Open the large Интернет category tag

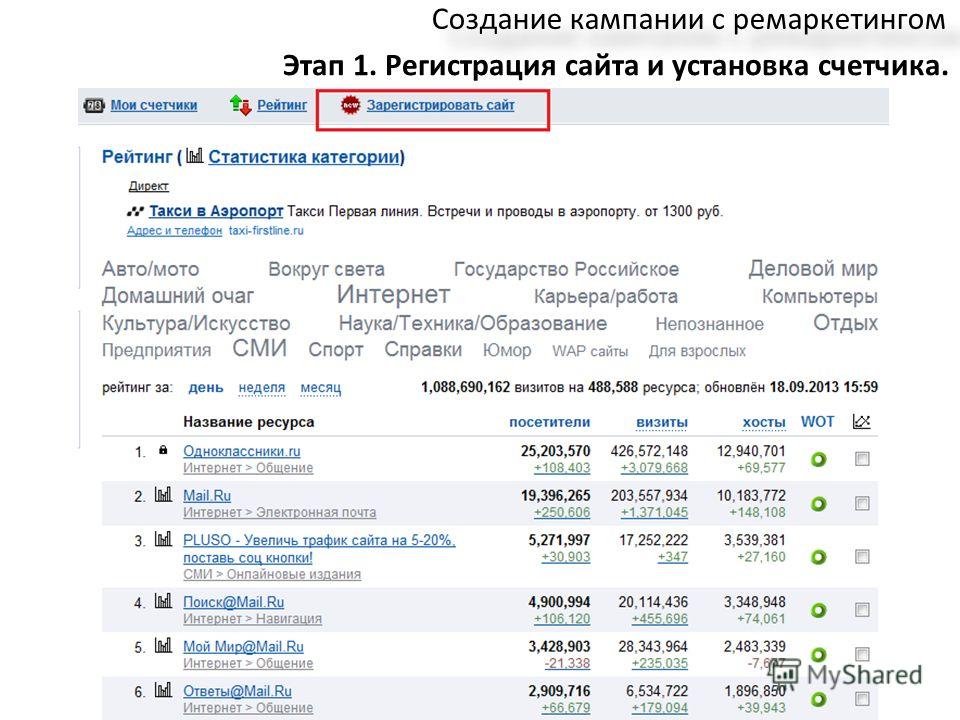393,294
